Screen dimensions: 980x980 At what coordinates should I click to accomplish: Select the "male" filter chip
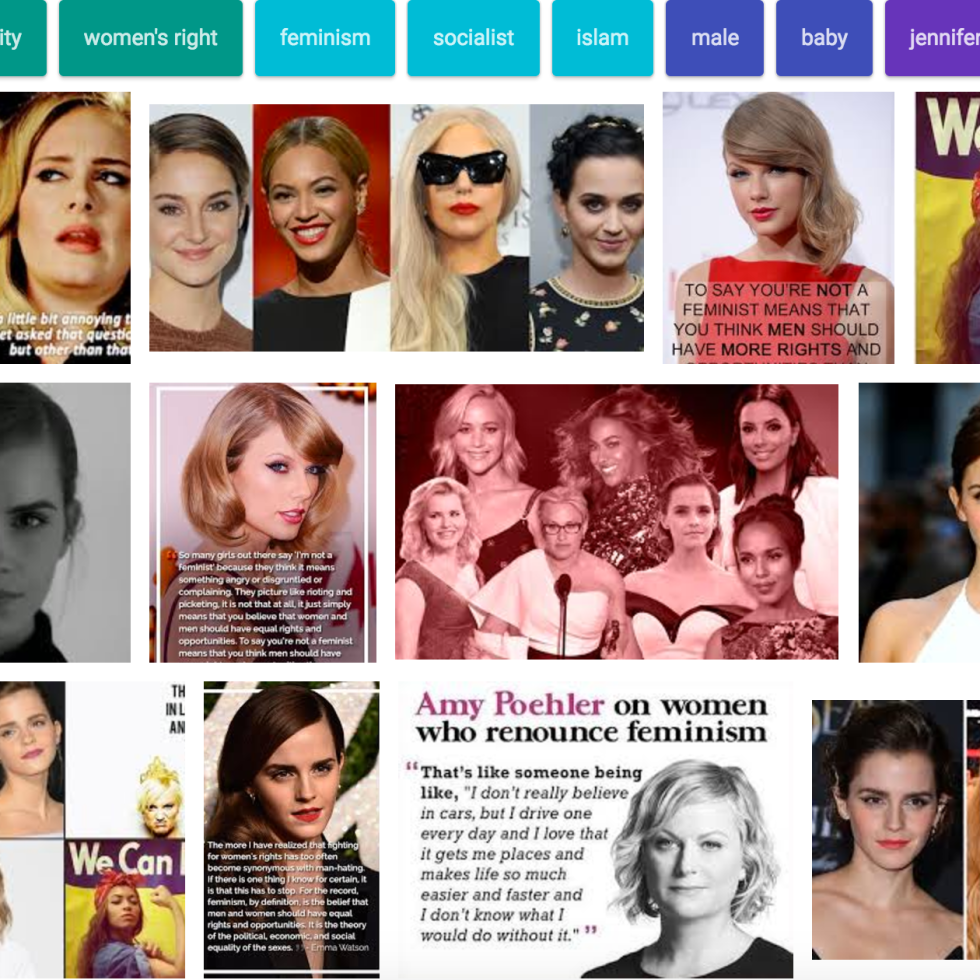[714, 38]
